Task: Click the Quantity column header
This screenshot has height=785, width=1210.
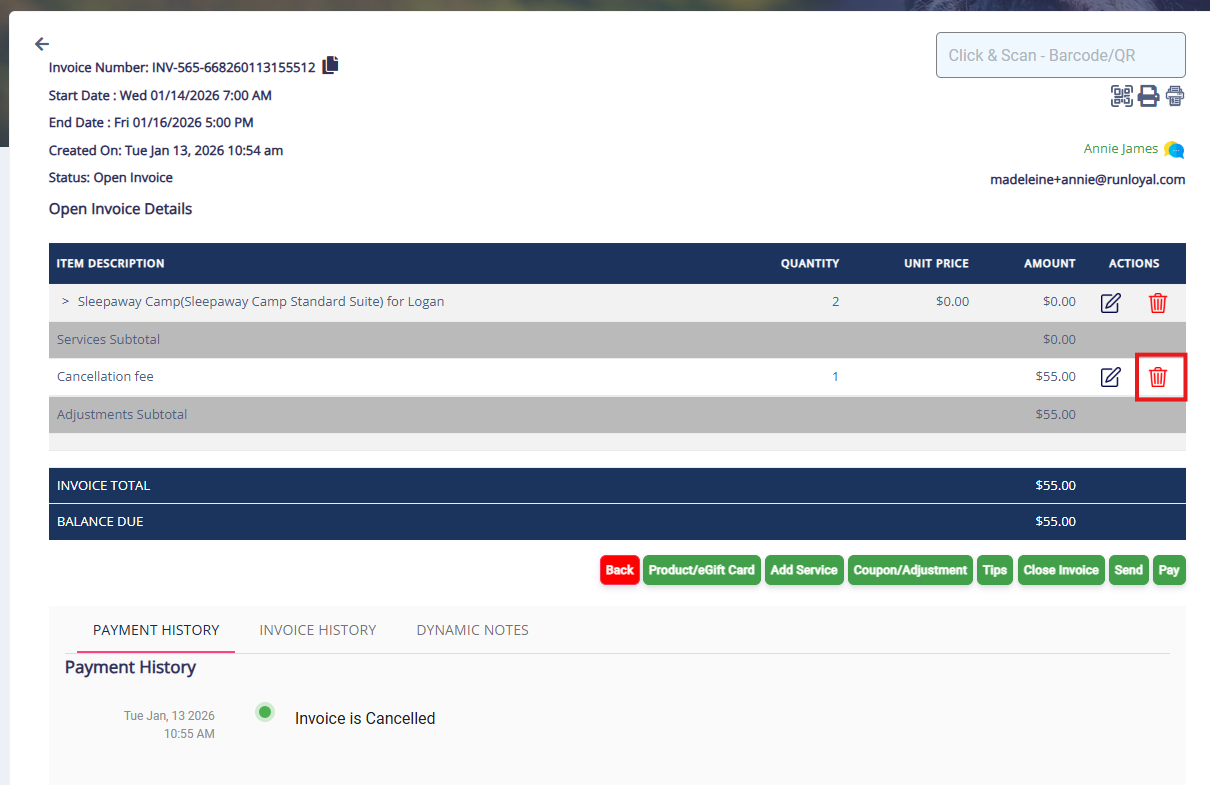Action: click(810, 264)
